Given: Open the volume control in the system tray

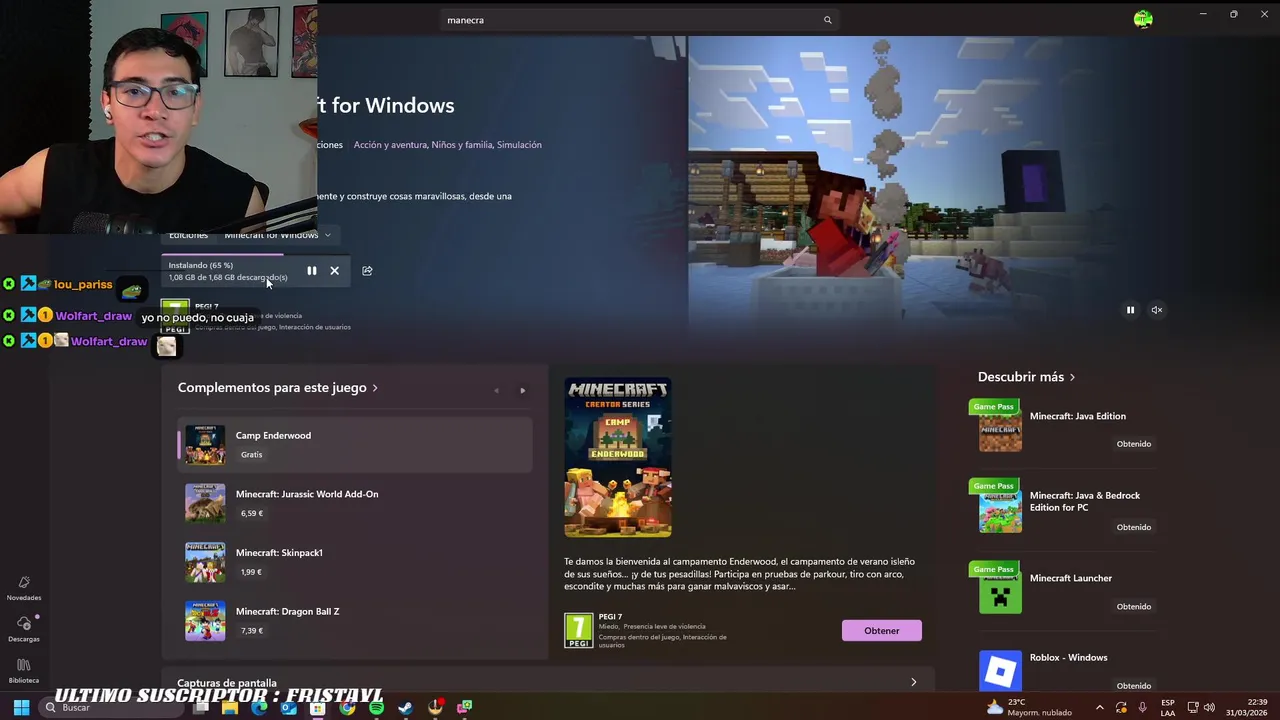Looking at the screenshot, I should click(x=1209, y=707).
